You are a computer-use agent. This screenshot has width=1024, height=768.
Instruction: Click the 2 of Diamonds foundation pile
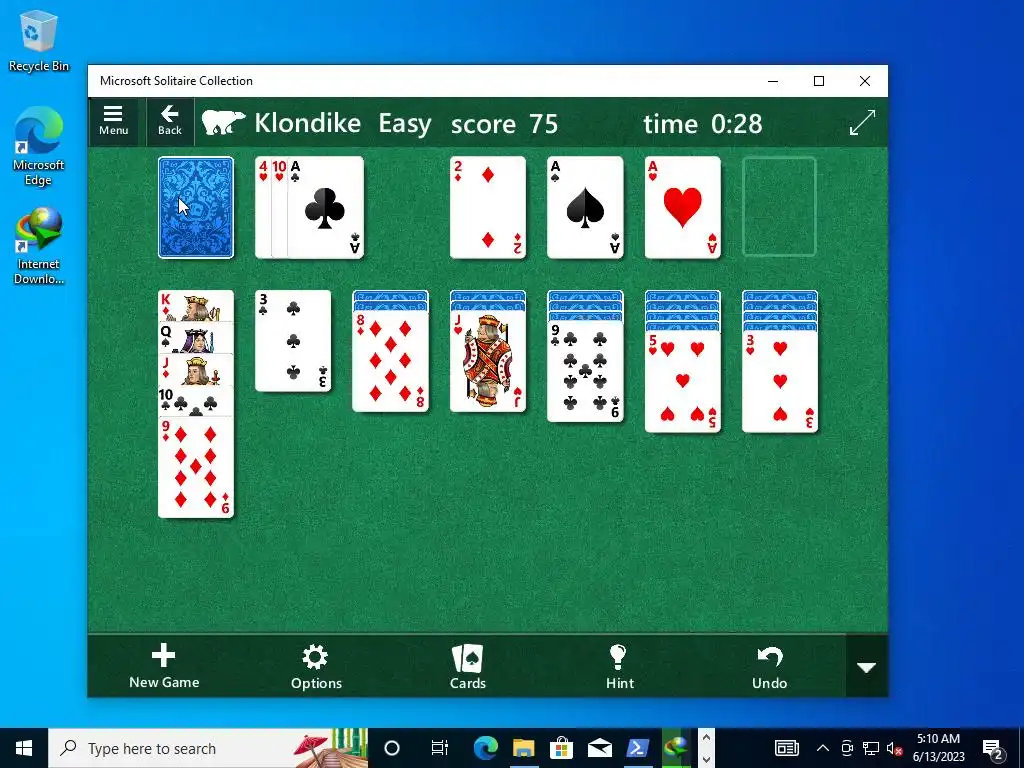tap(488, 208)
